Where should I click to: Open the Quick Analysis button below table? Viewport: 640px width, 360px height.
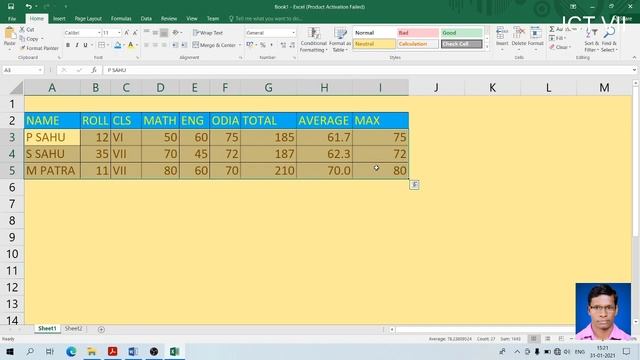(414, 185)
